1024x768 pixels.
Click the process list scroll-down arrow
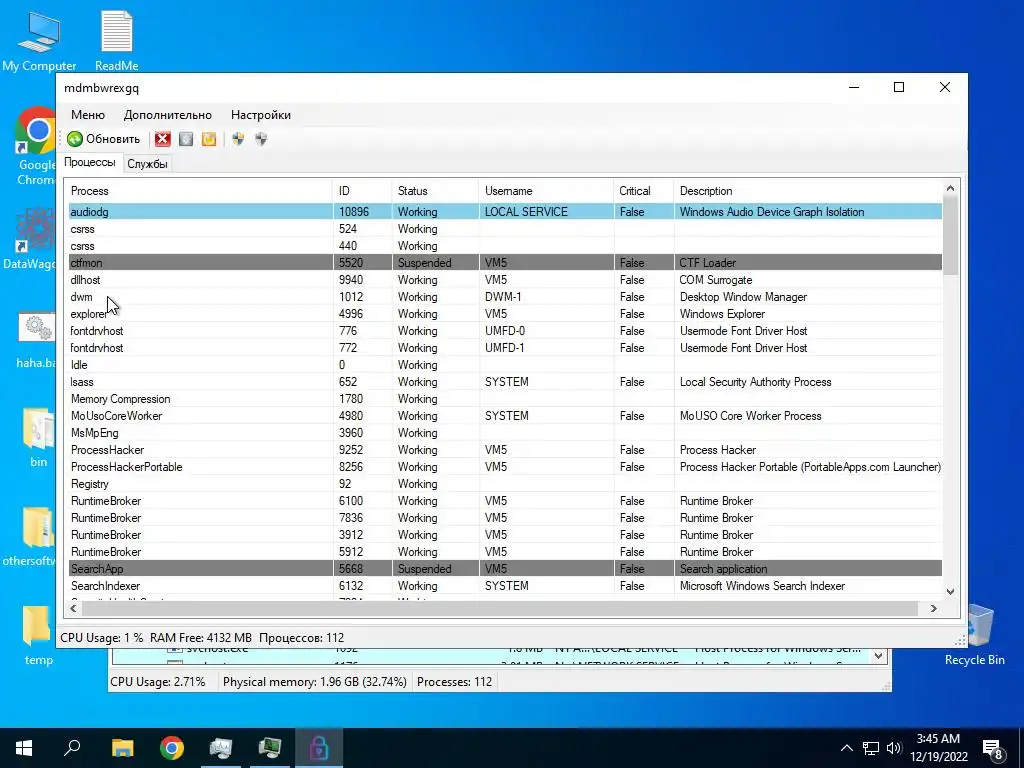(950, 592)
